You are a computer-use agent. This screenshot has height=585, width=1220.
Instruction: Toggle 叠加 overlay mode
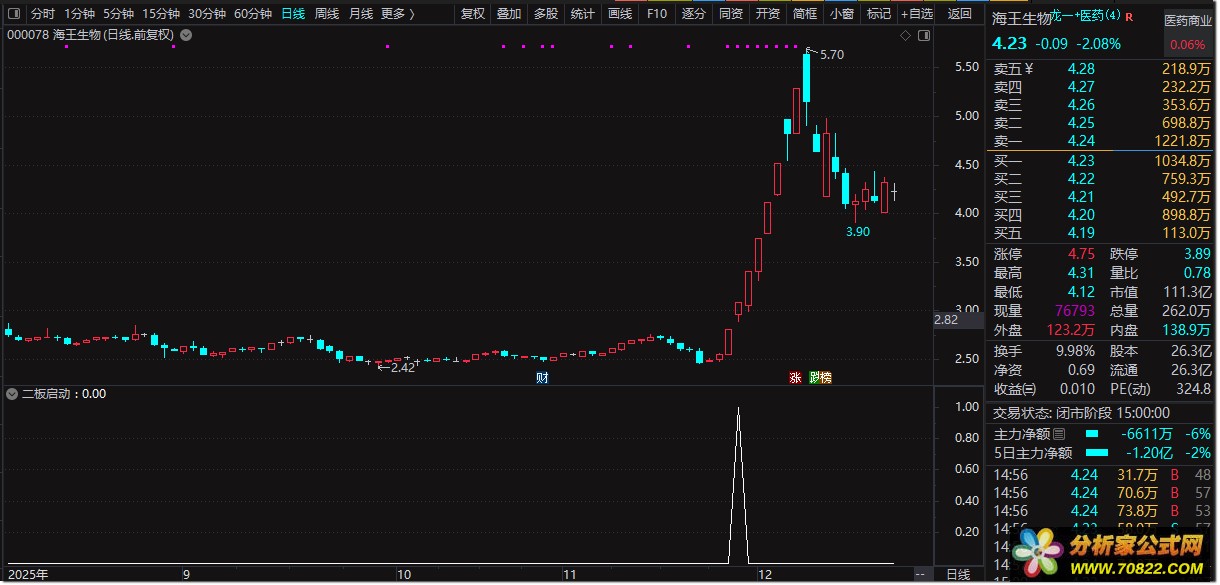tap(508, 14)
